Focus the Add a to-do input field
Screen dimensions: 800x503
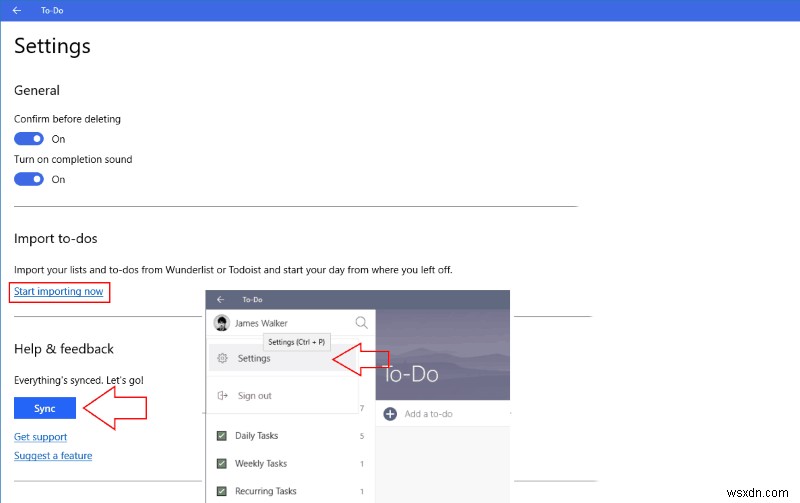click(444, 414)
